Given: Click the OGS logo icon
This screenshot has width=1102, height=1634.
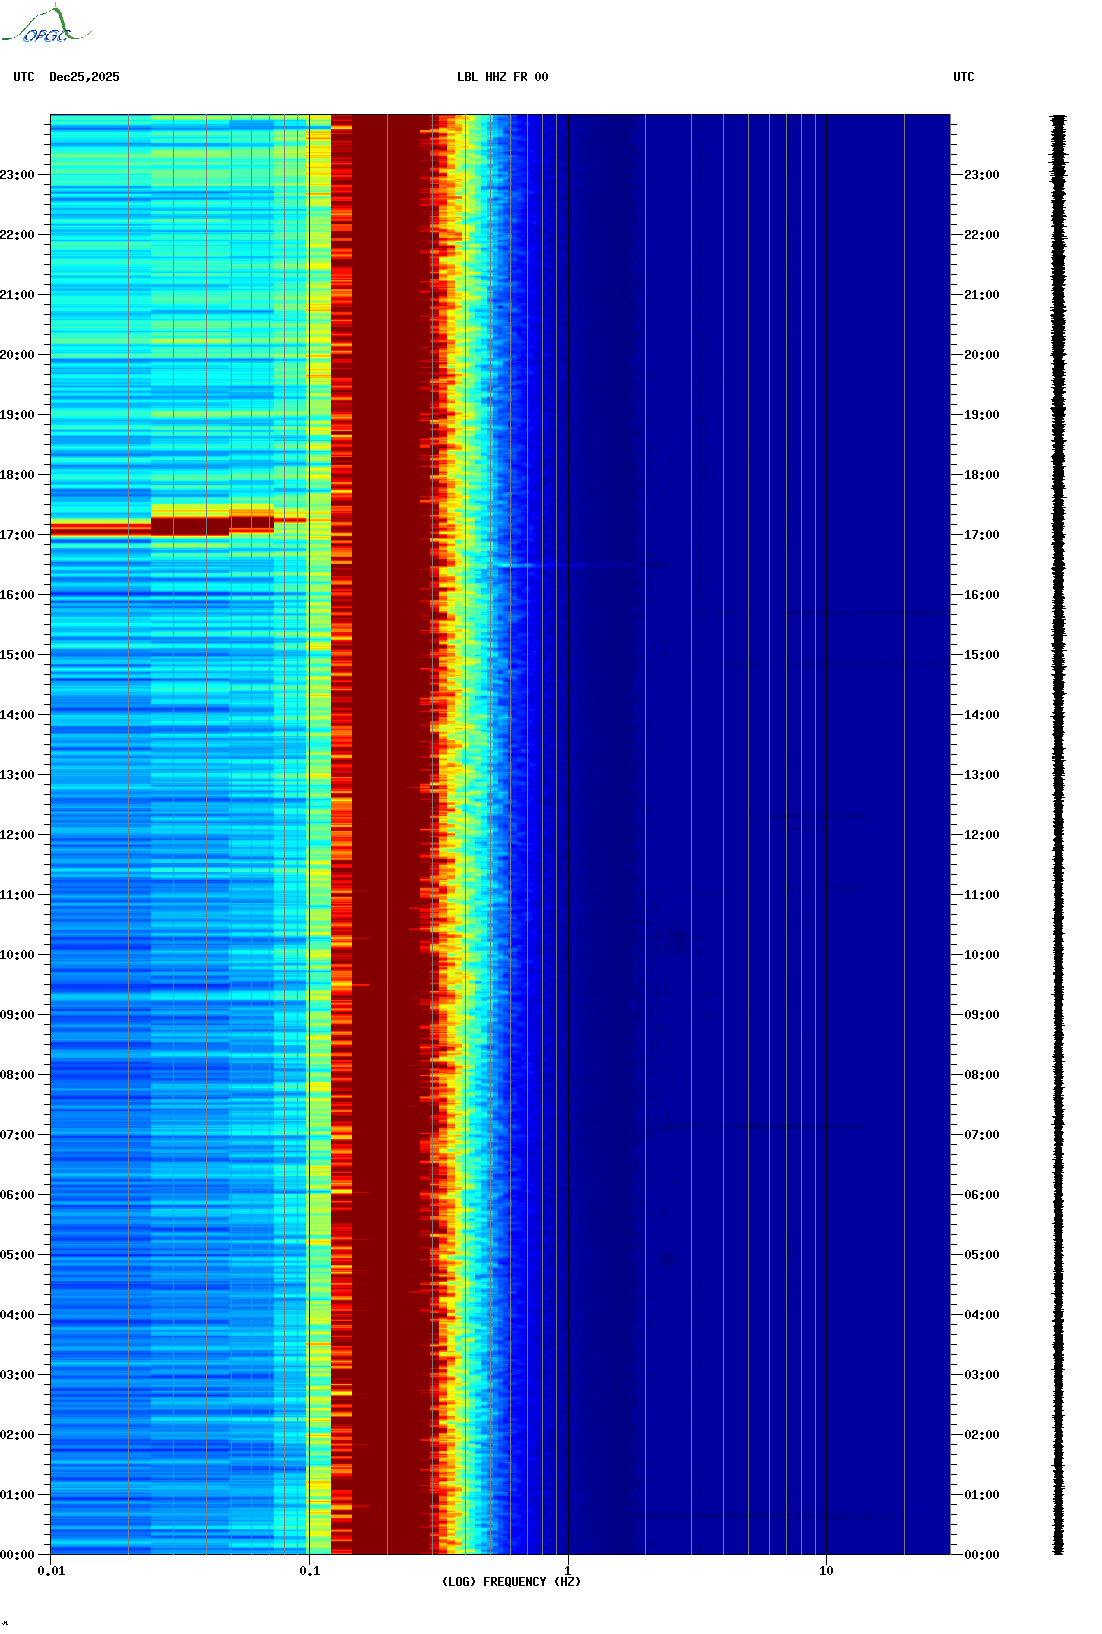Looking at the screenshot, I should [x=46, y=25].
